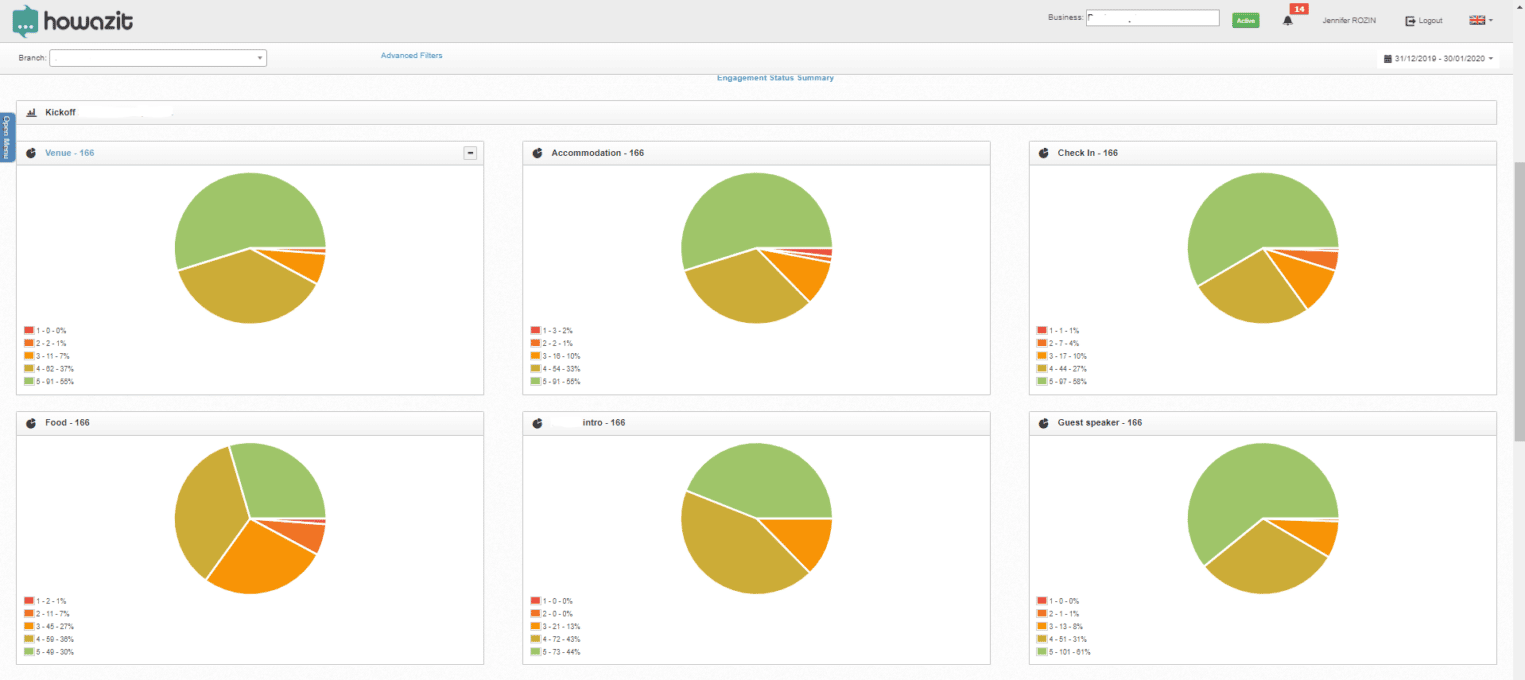This screenshot has height=680, width=1525.
Task: Click the pie icon next to Guest speaker title
Action: point(1044,423)
